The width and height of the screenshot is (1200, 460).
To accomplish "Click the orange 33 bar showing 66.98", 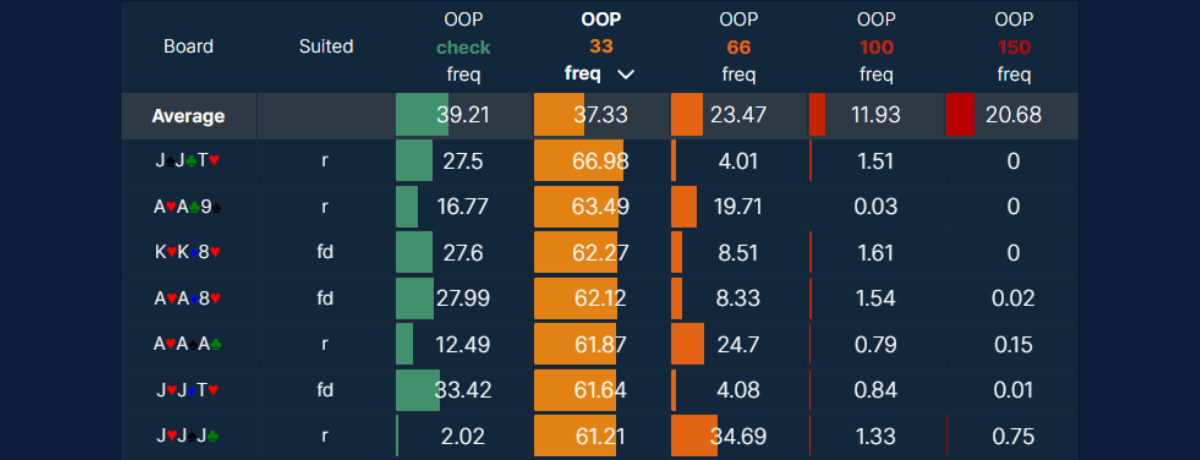I will (578, 161).
